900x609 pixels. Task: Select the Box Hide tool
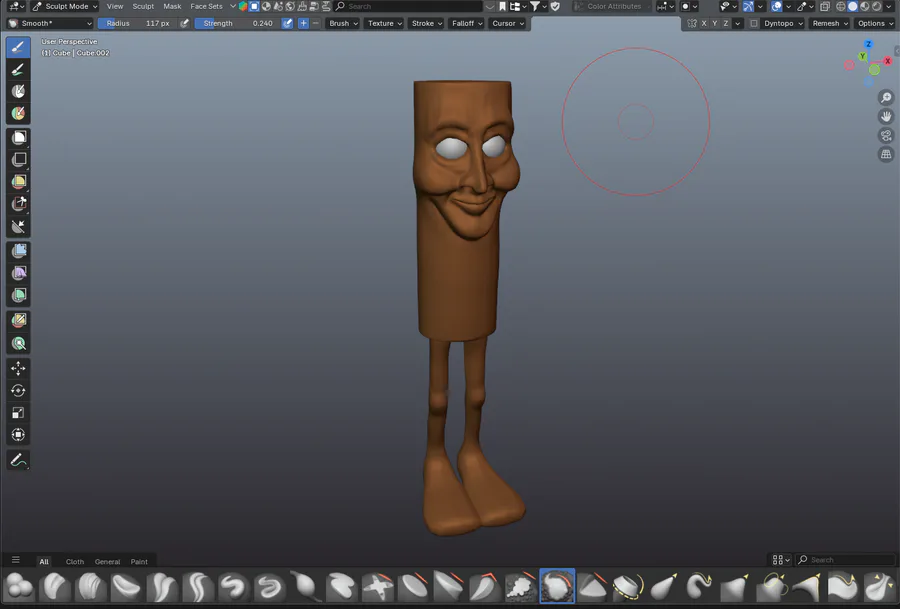click(x=18, y=160)
